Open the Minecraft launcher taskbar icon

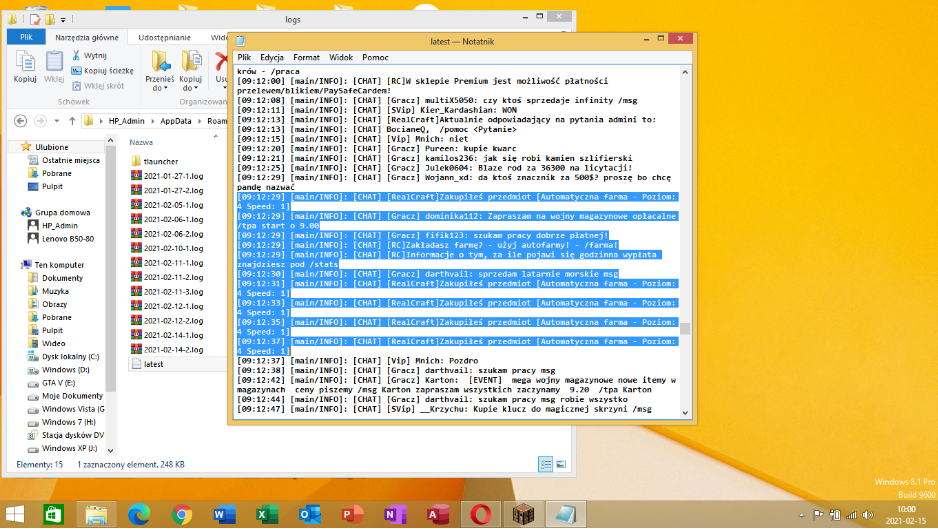pos(524,514)
